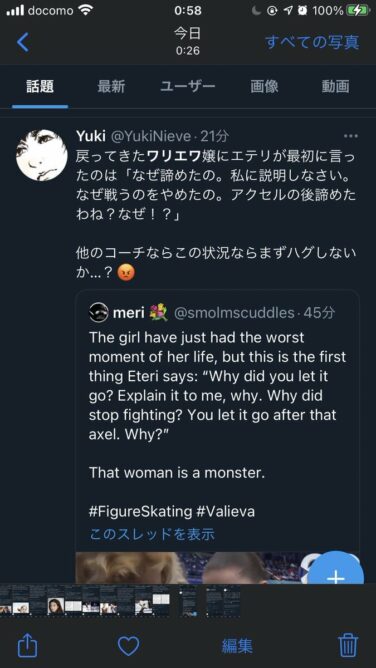Tap the Wi-Fi status icon

point(86,11)
